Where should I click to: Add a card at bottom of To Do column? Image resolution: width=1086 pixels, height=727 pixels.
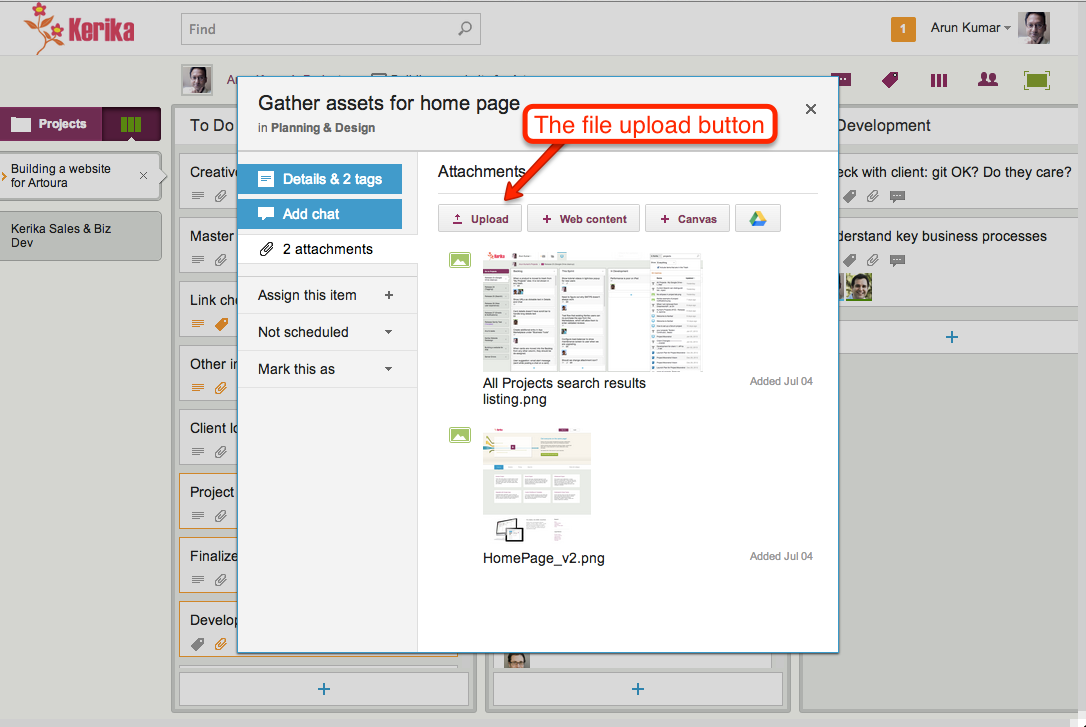[323, 689]
